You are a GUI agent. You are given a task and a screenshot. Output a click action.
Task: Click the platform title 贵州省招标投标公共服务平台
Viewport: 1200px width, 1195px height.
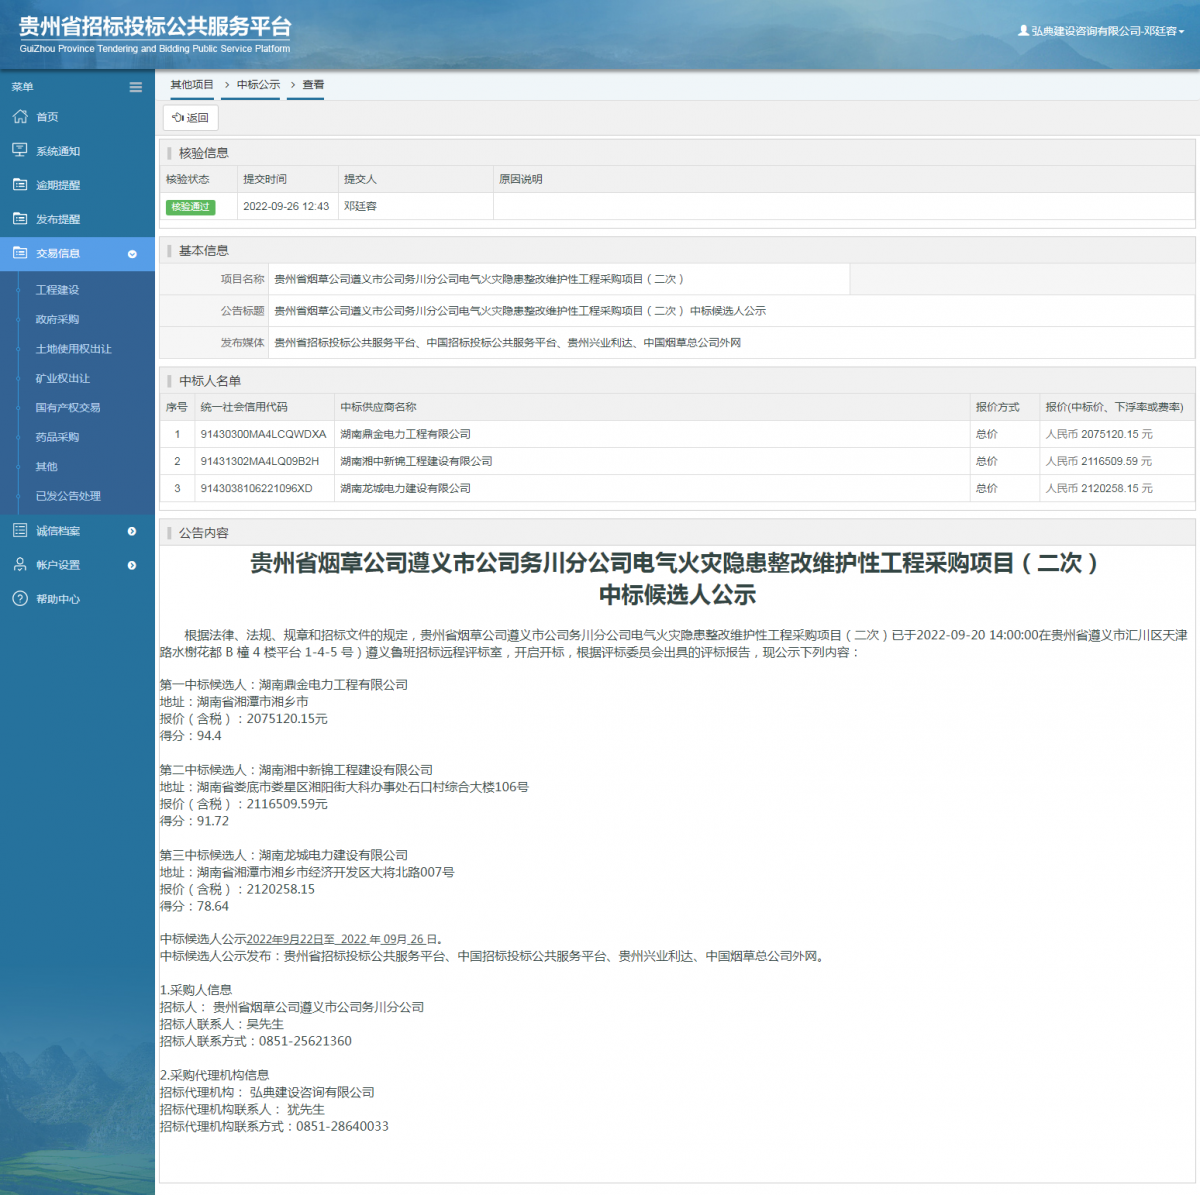tap(155, 26)
